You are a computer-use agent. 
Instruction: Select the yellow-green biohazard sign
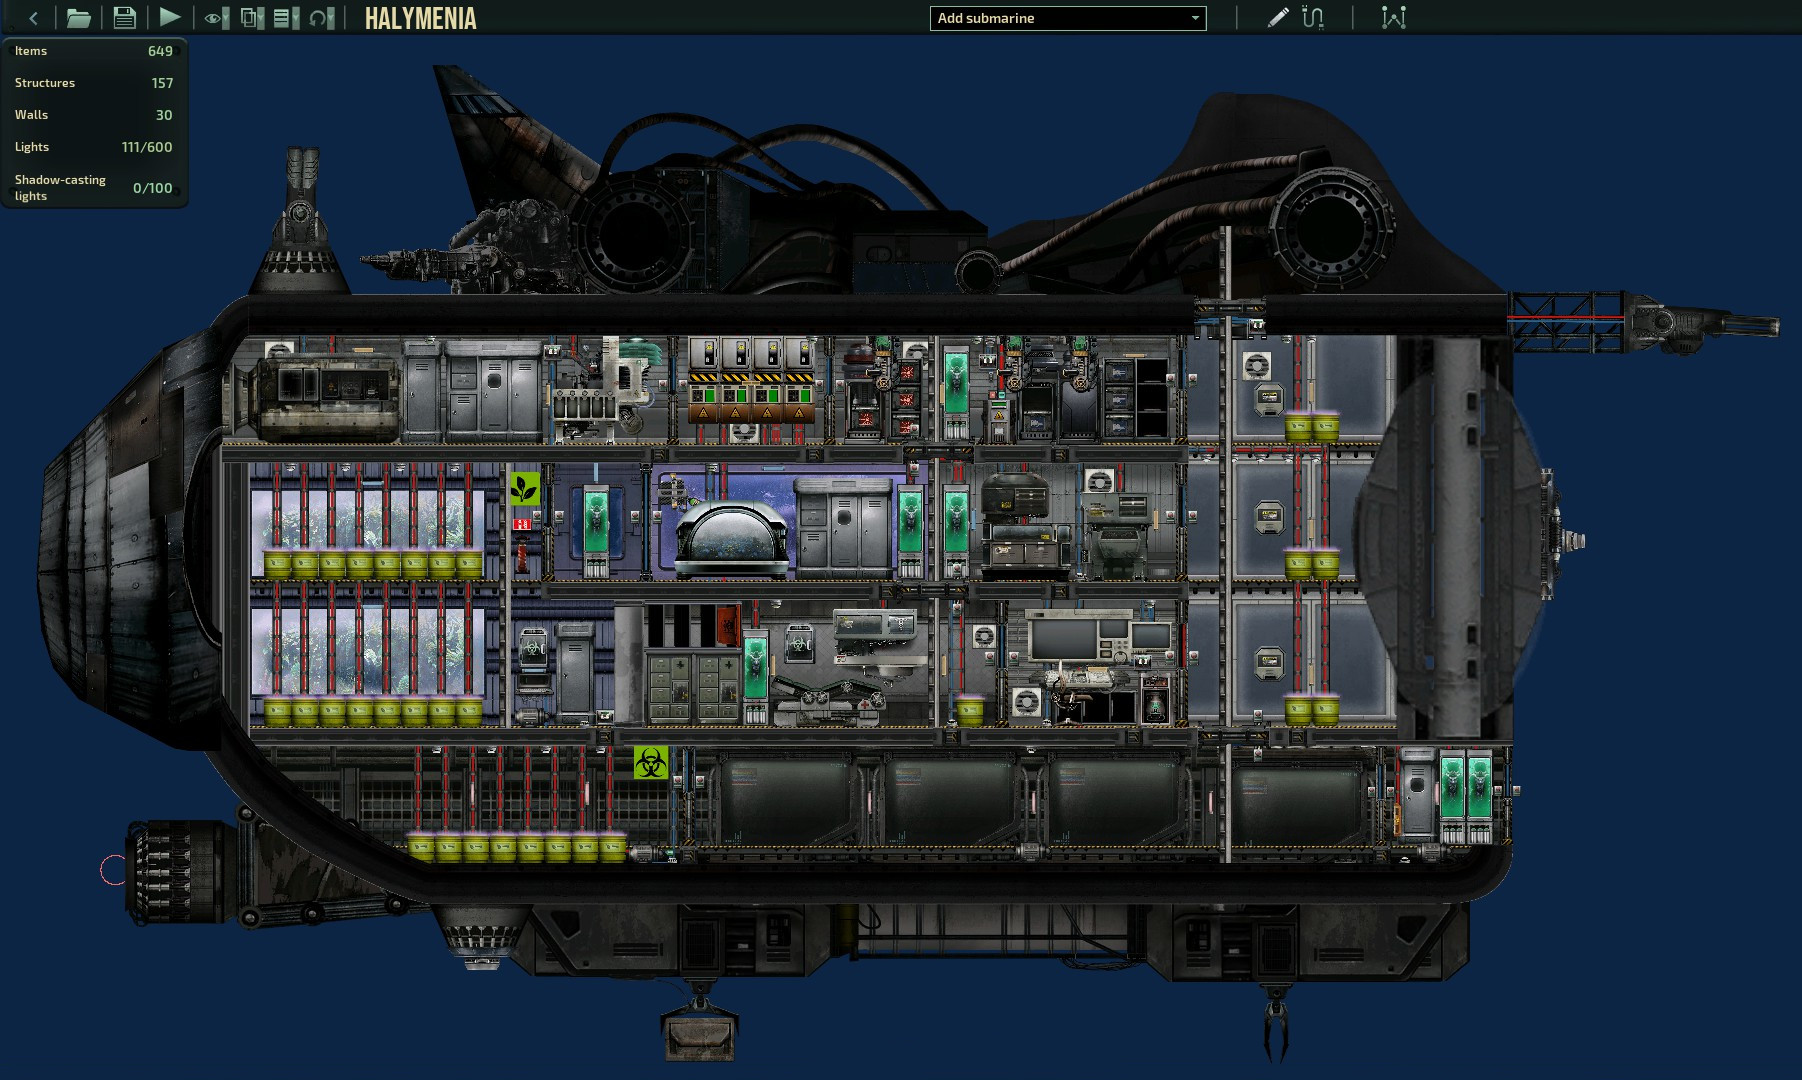click(651, 763)
